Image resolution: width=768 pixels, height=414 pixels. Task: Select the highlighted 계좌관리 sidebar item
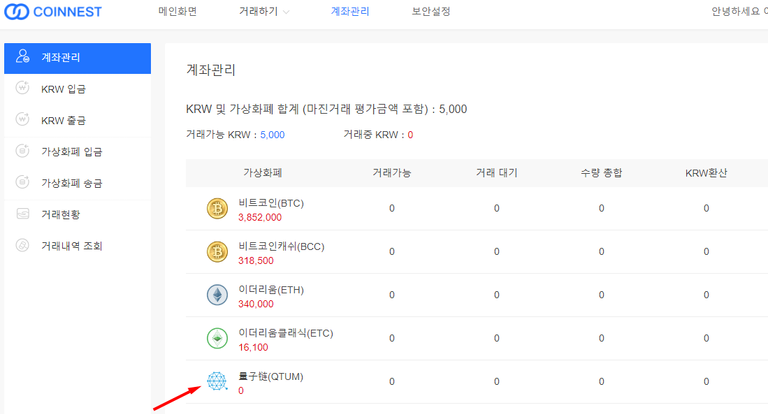(x=77, y=58)
